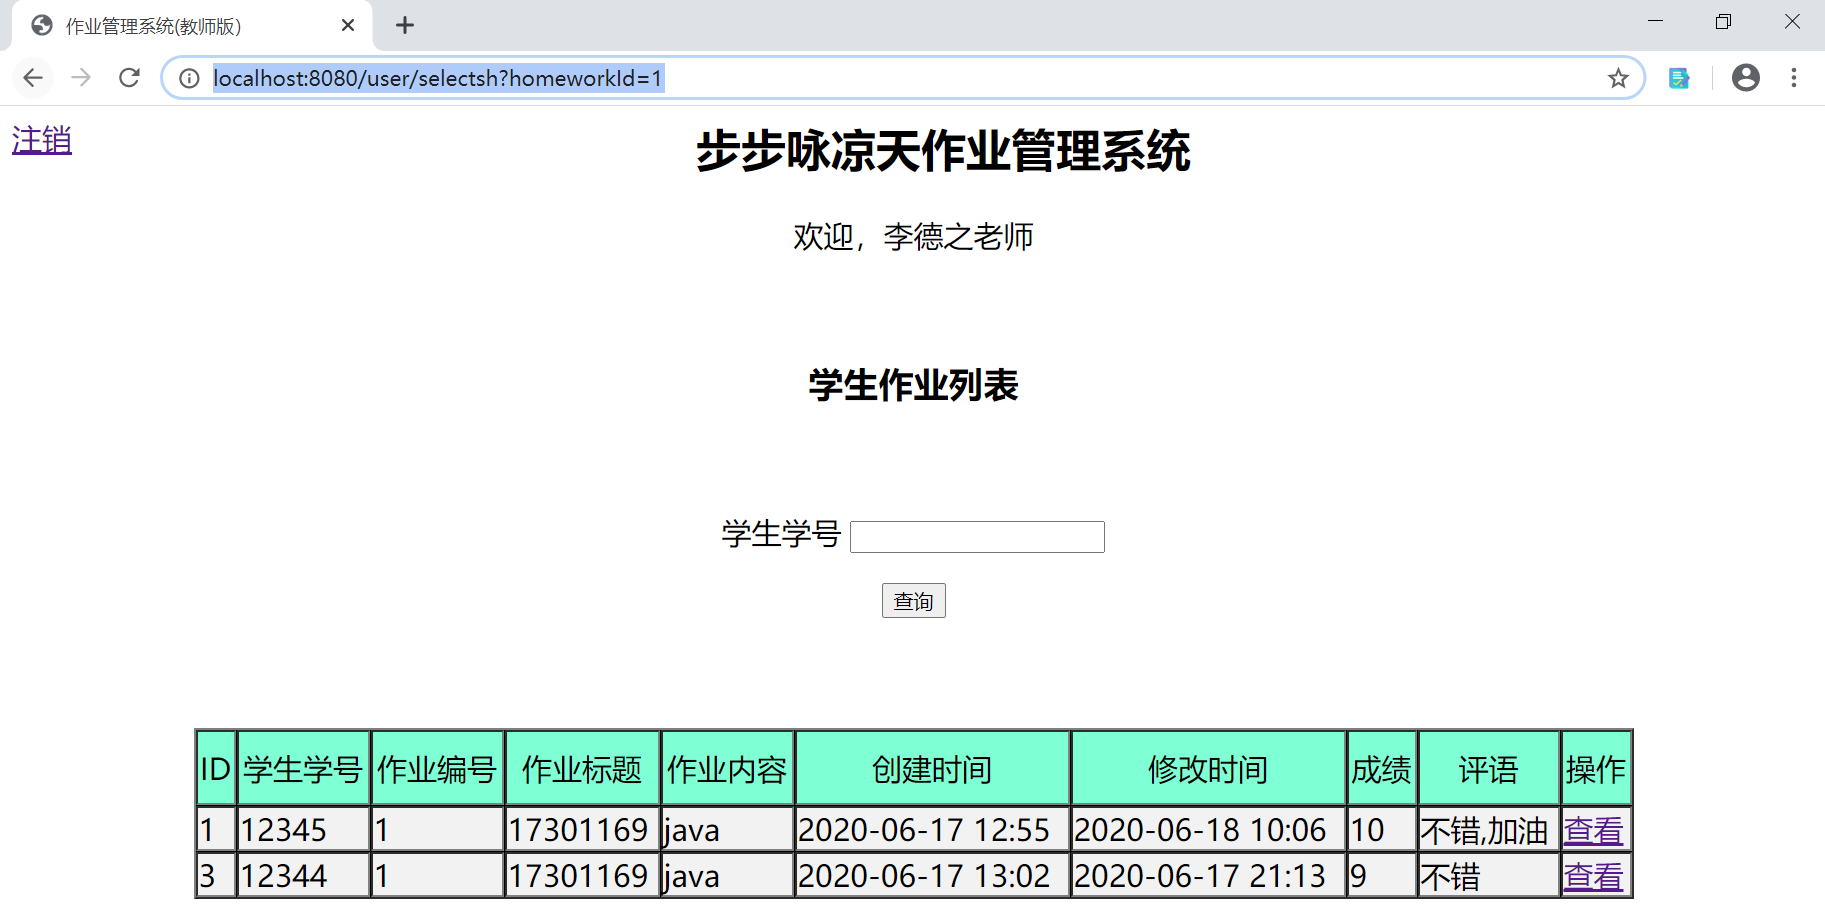This screenshot has height=910, width=1825.
Task: Click the 修改时间 column header
Action: pos(1208,769)
